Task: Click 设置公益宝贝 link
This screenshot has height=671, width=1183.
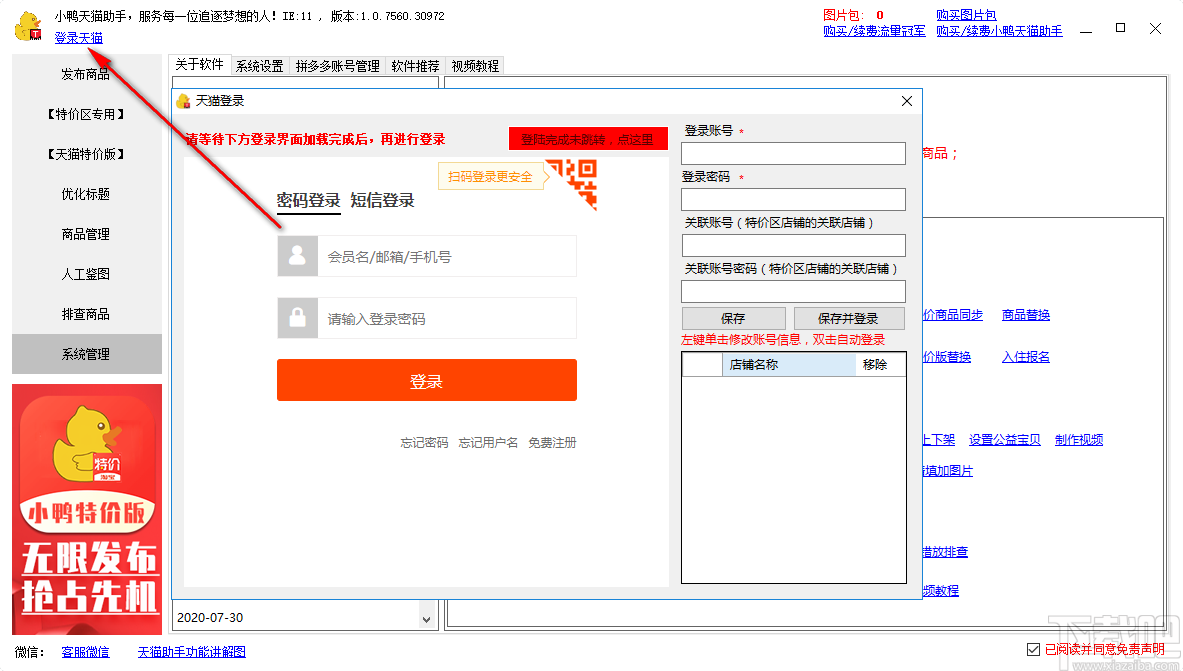Action: [1005, 439]
